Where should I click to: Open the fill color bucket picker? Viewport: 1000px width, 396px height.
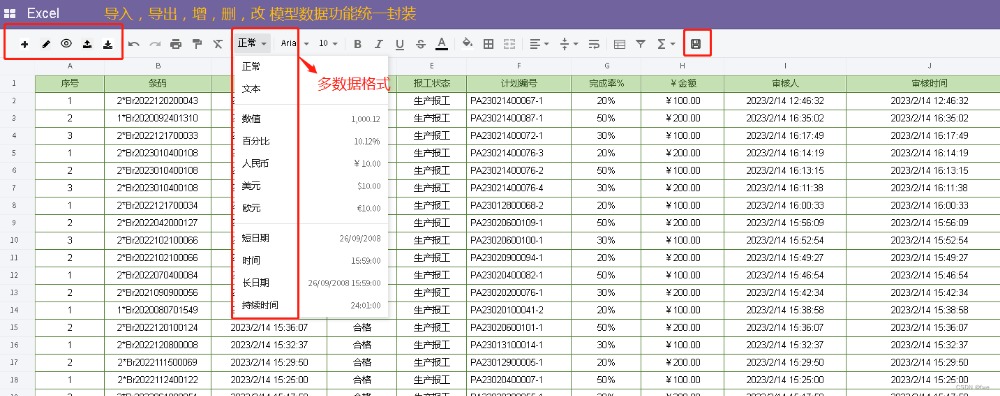(467, 43)
